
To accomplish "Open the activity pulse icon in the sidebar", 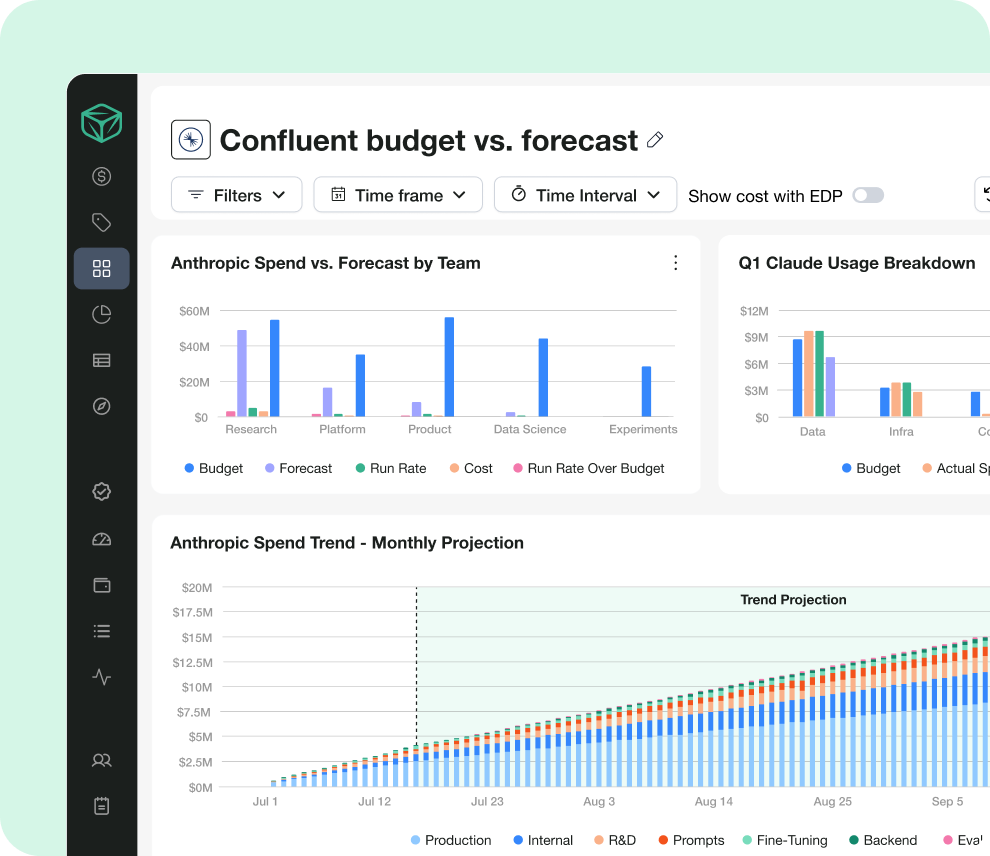I will (x=101, y=677).
